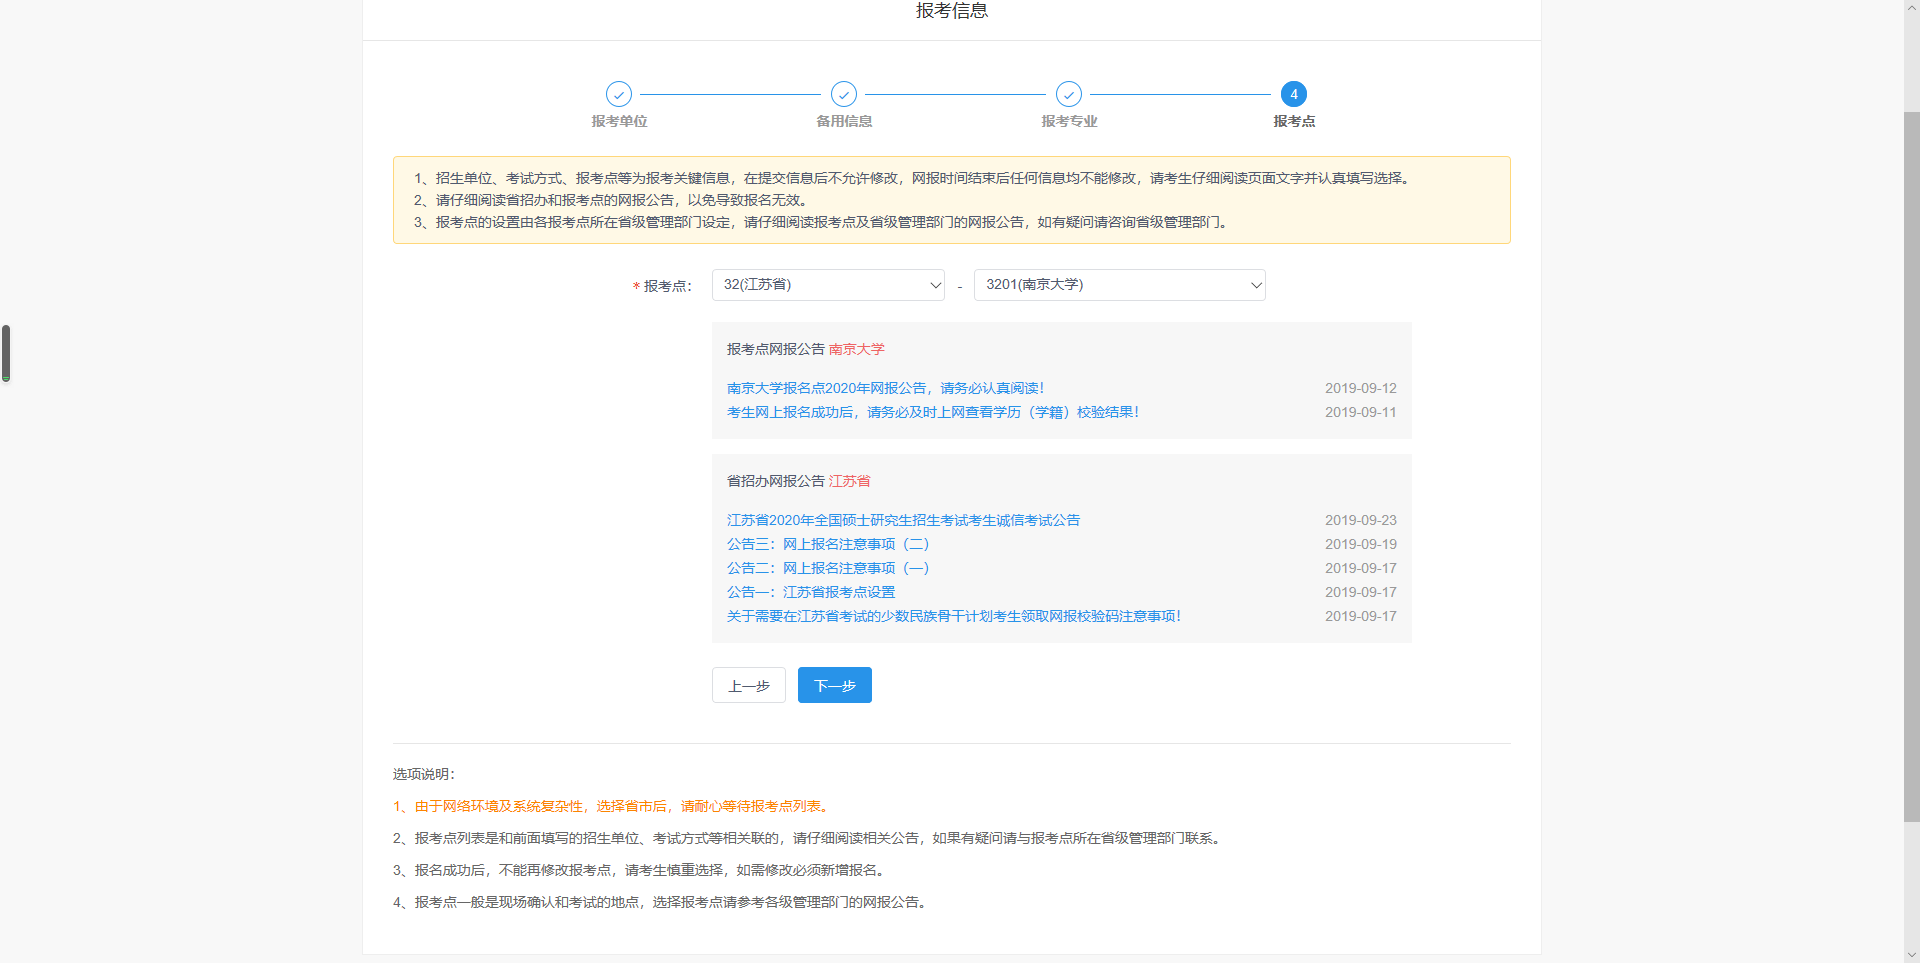Click the 报考单位 step label
1920x963 pixels.
tap(619, 121)
